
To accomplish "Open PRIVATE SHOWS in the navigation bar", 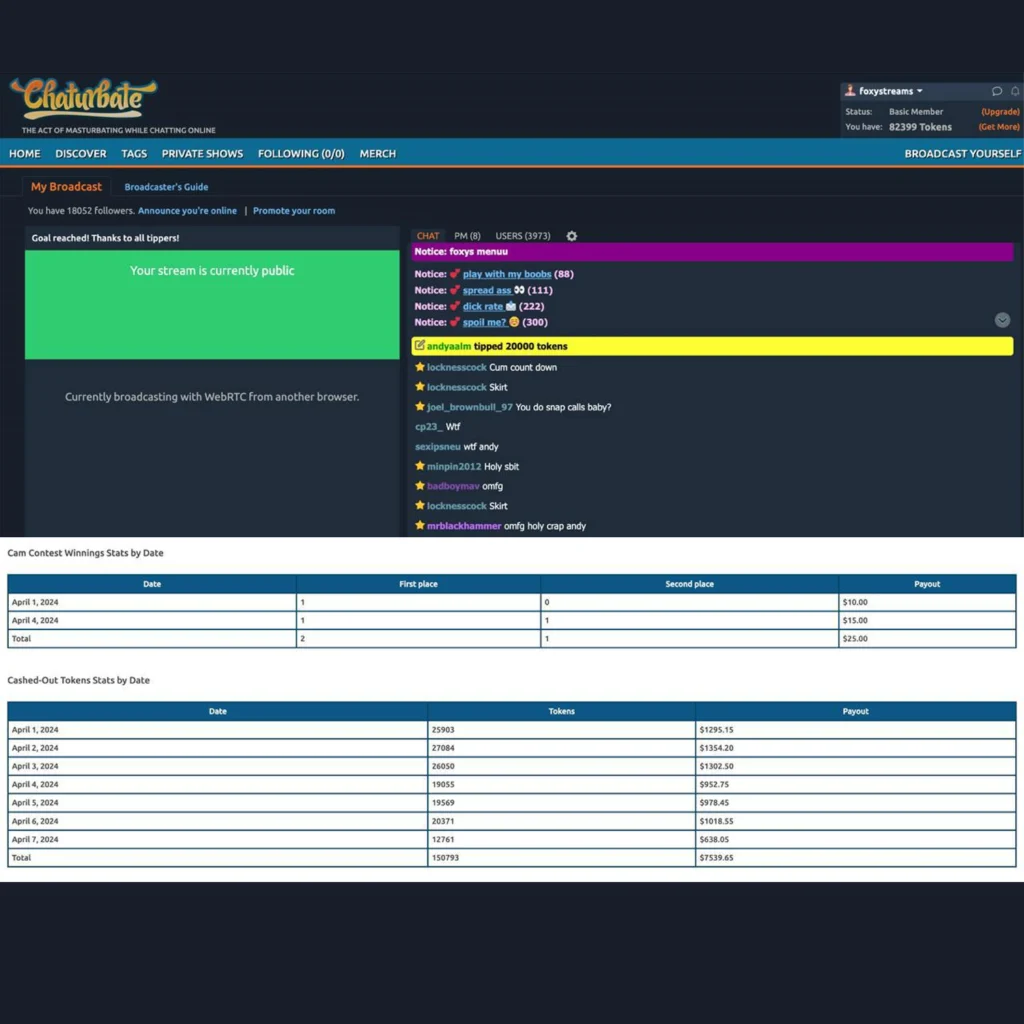I will [202, 153].
